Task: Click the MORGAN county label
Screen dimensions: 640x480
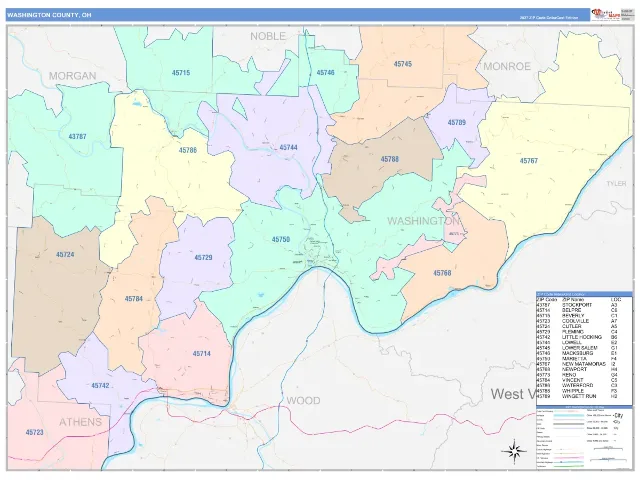Action: (72, 76)
